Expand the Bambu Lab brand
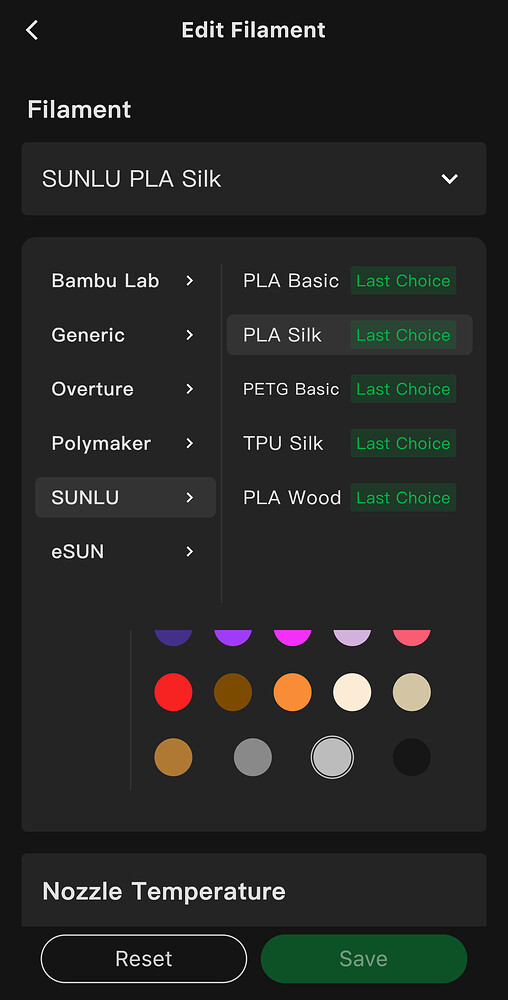Viewport: 508px width, 1000px height. click(x=126, y=281)
